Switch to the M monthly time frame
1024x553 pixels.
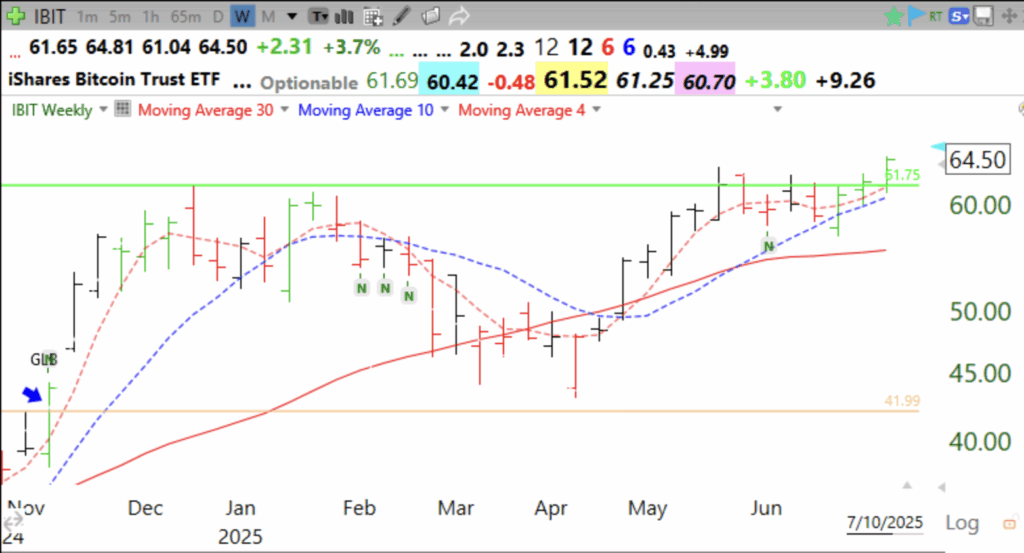pos(268,16)
